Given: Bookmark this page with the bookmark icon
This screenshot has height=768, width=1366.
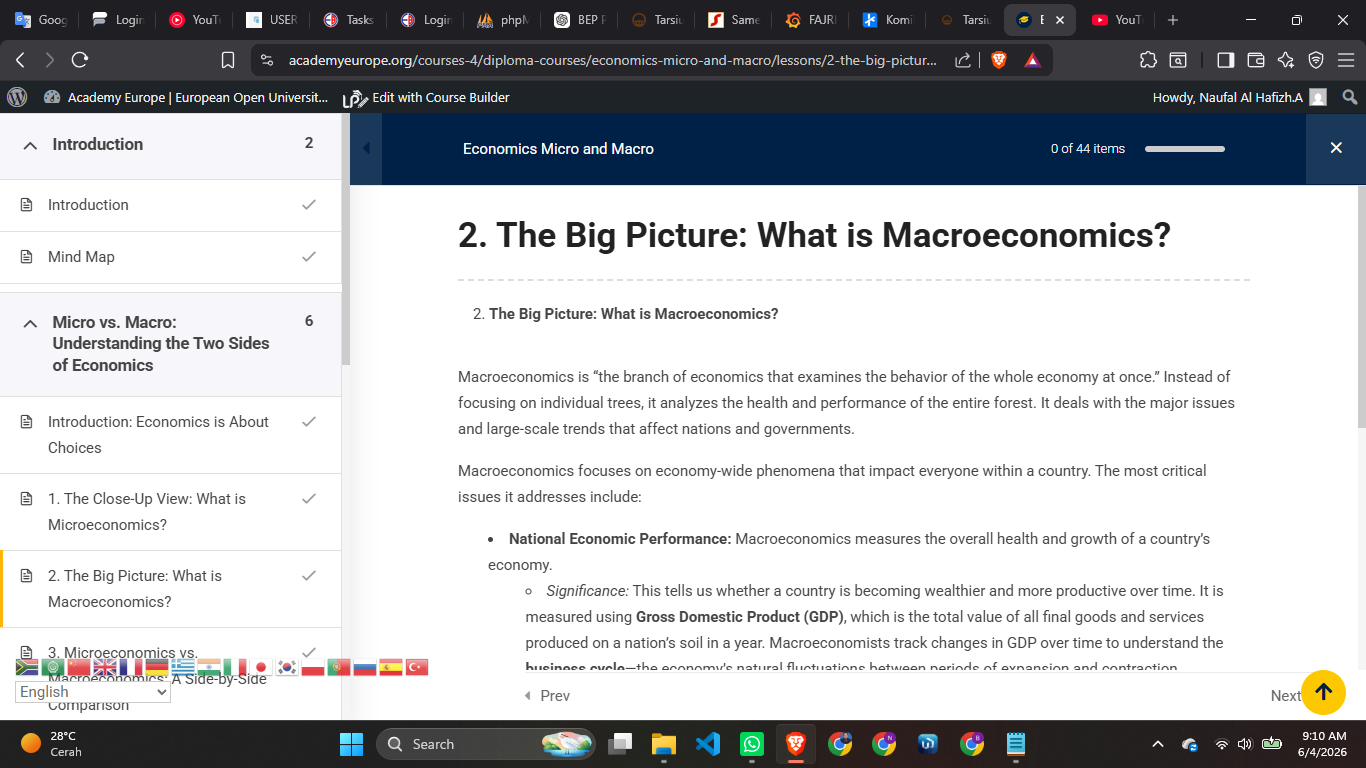Looking at the screenshot, I should 228,60.
